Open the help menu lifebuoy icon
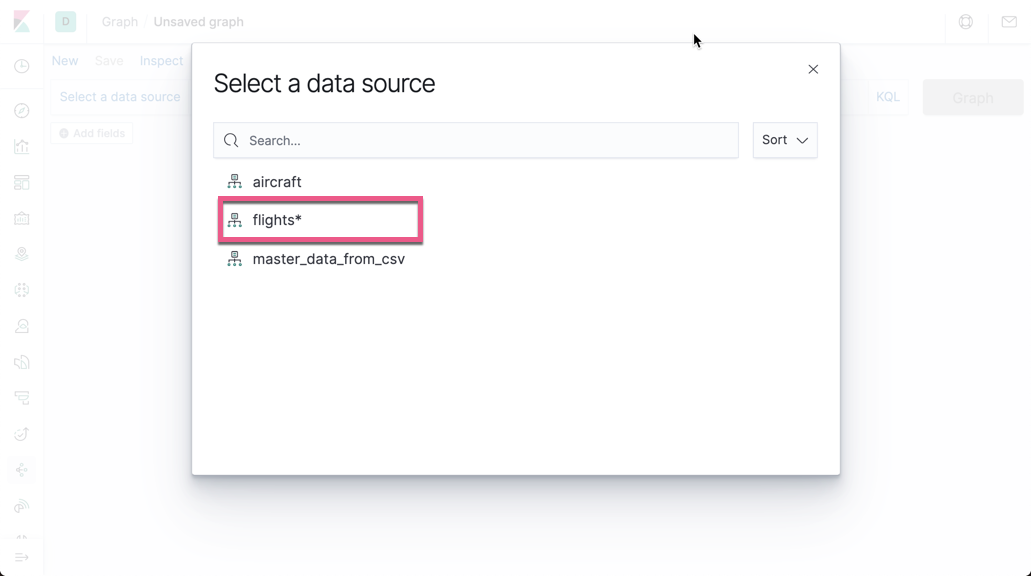Screen dimensions: 1031x576 point(966,21)
